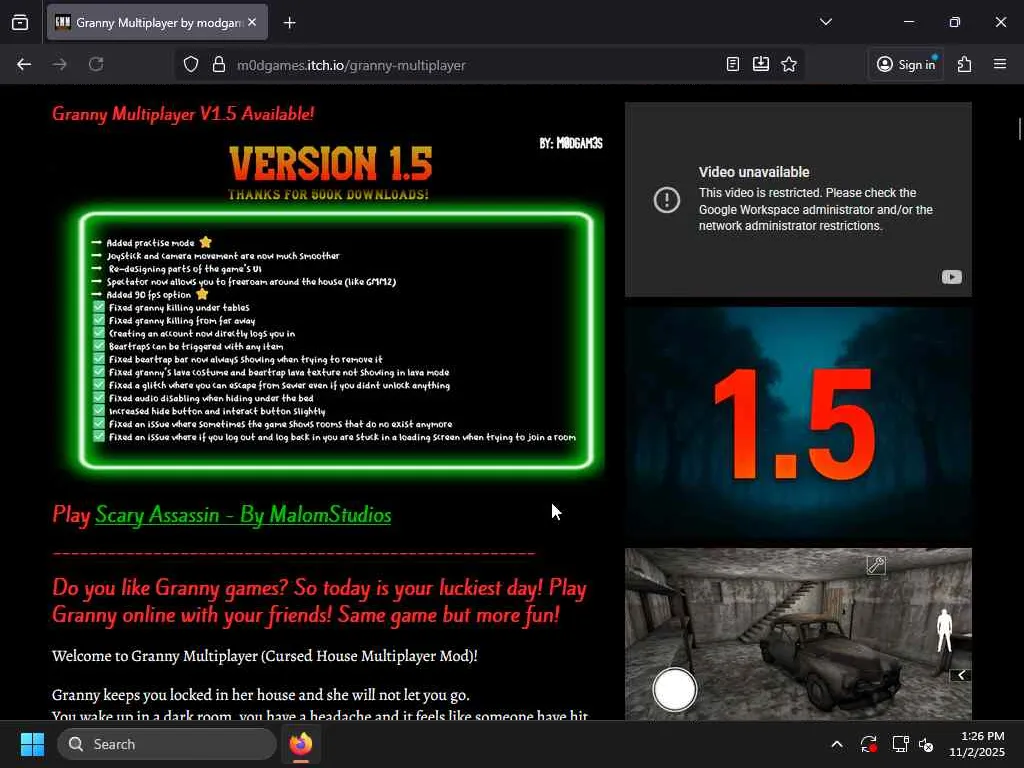Click 'Welcome to Granny Multiplayer' paragraph
This screenshot has width=1024, height=768.
point(264,656)
